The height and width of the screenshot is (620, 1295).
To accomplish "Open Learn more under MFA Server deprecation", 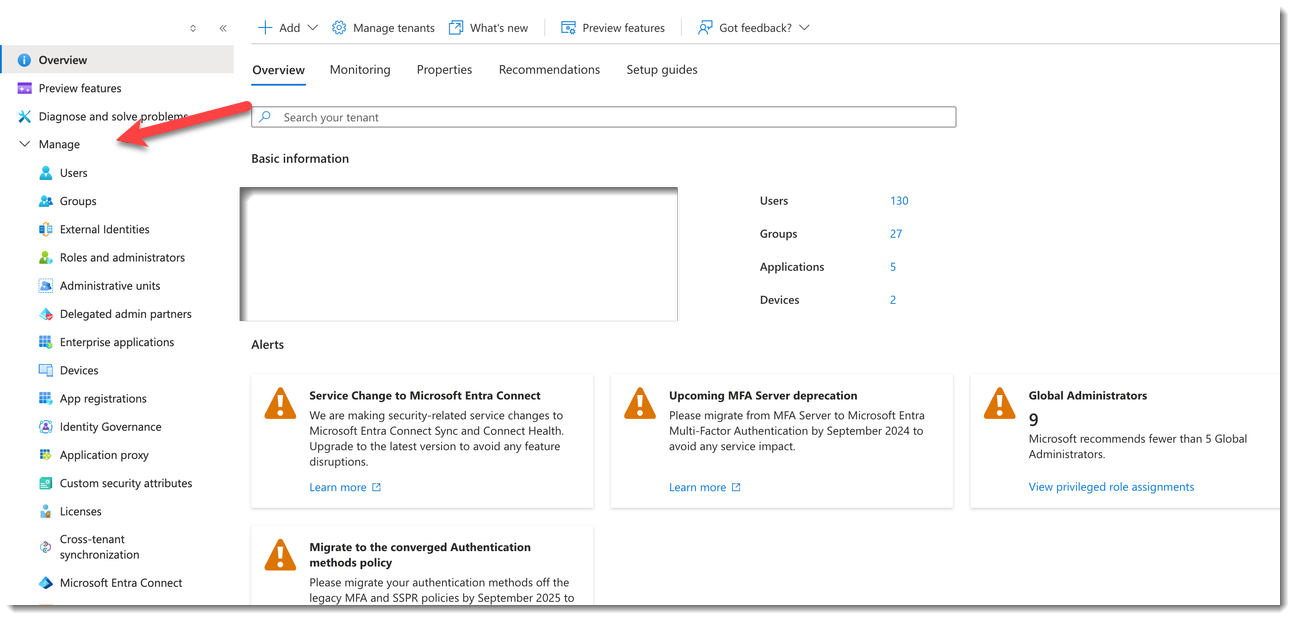I will click(705, 487).
